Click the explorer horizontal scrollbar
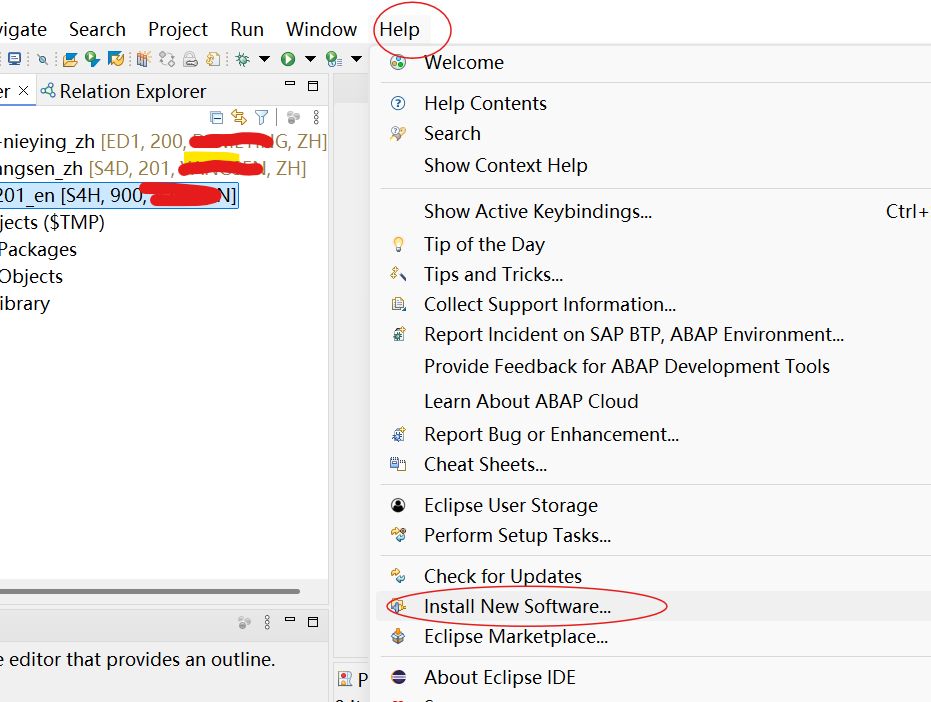This screenshot has height=702, width=931. pyautogui.click(x=150, y=591)
